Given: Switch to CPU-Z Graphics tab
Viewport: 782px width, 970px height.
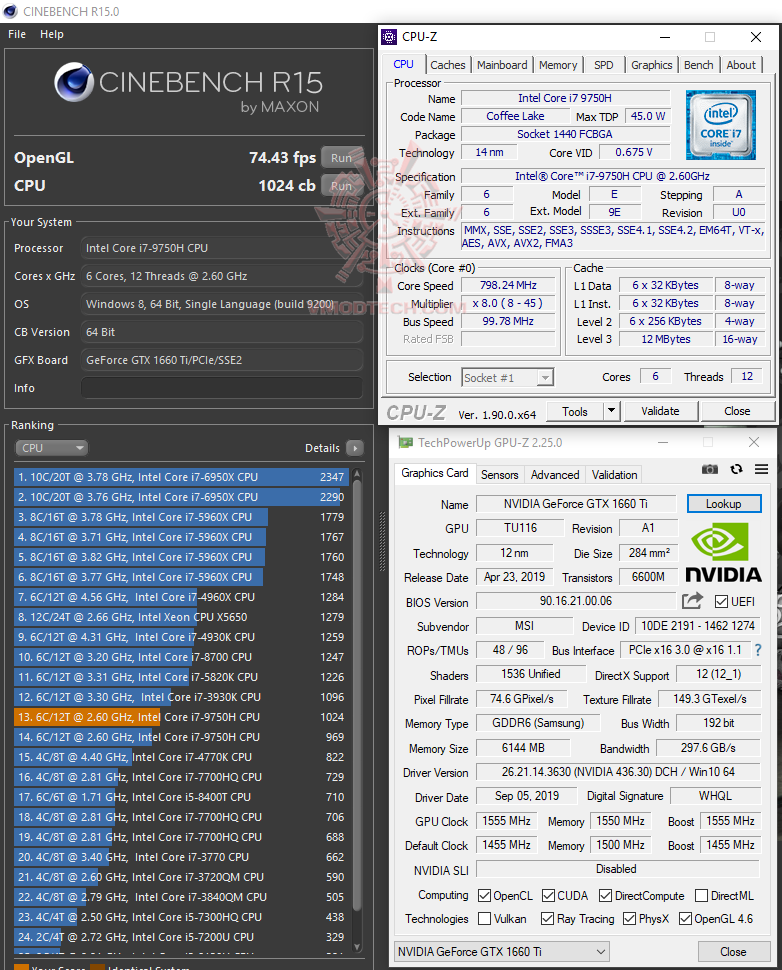Looking at the screenshot, I should pyautogui.click(x=651, y=65).
